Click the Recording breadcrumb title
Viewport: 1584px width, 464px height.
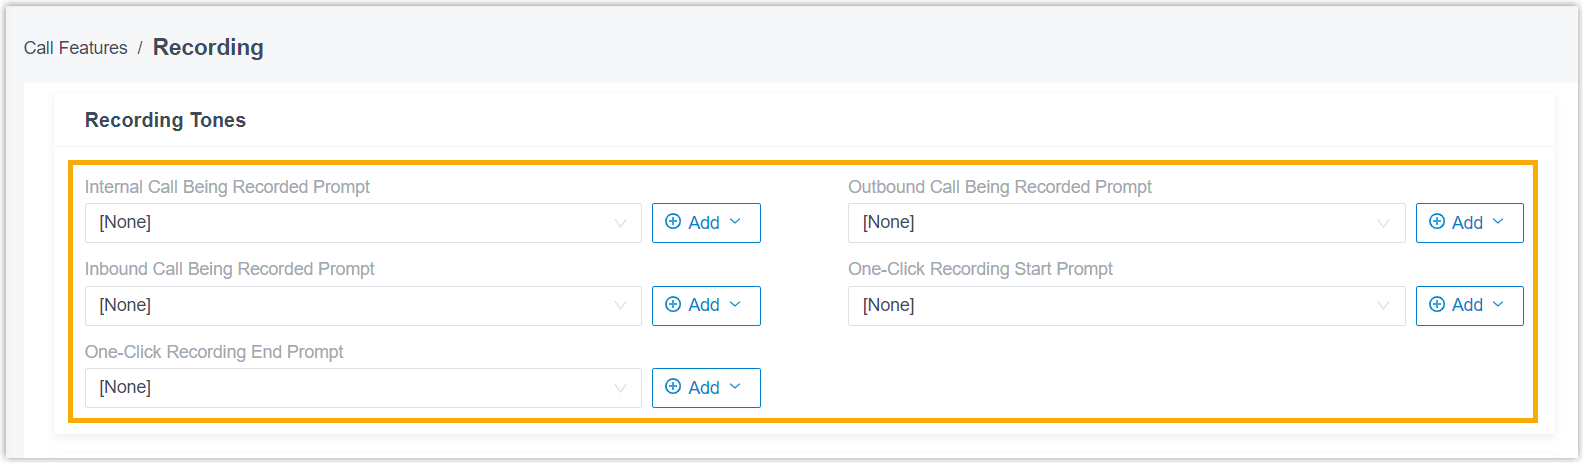tap(208, 48)
